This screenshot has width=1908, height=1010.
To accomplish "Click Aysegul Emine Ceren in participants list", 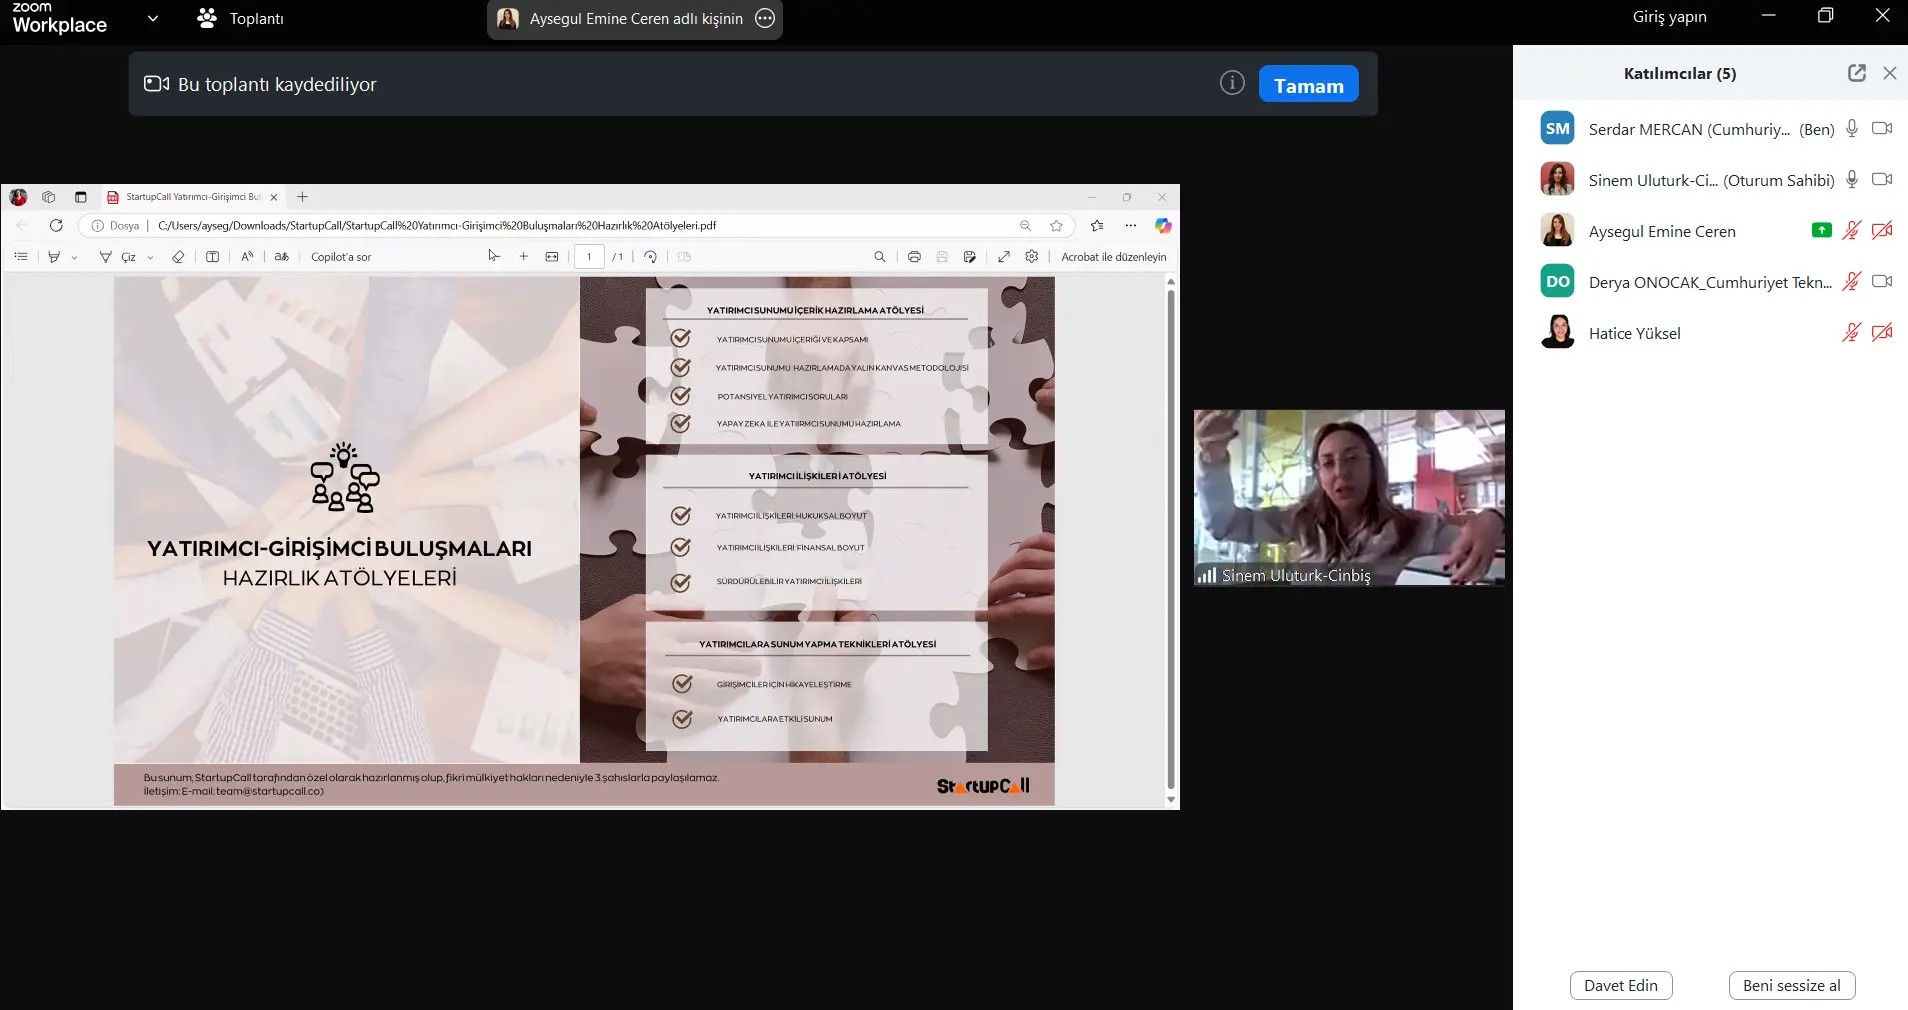I will (x=1661, y=231).
